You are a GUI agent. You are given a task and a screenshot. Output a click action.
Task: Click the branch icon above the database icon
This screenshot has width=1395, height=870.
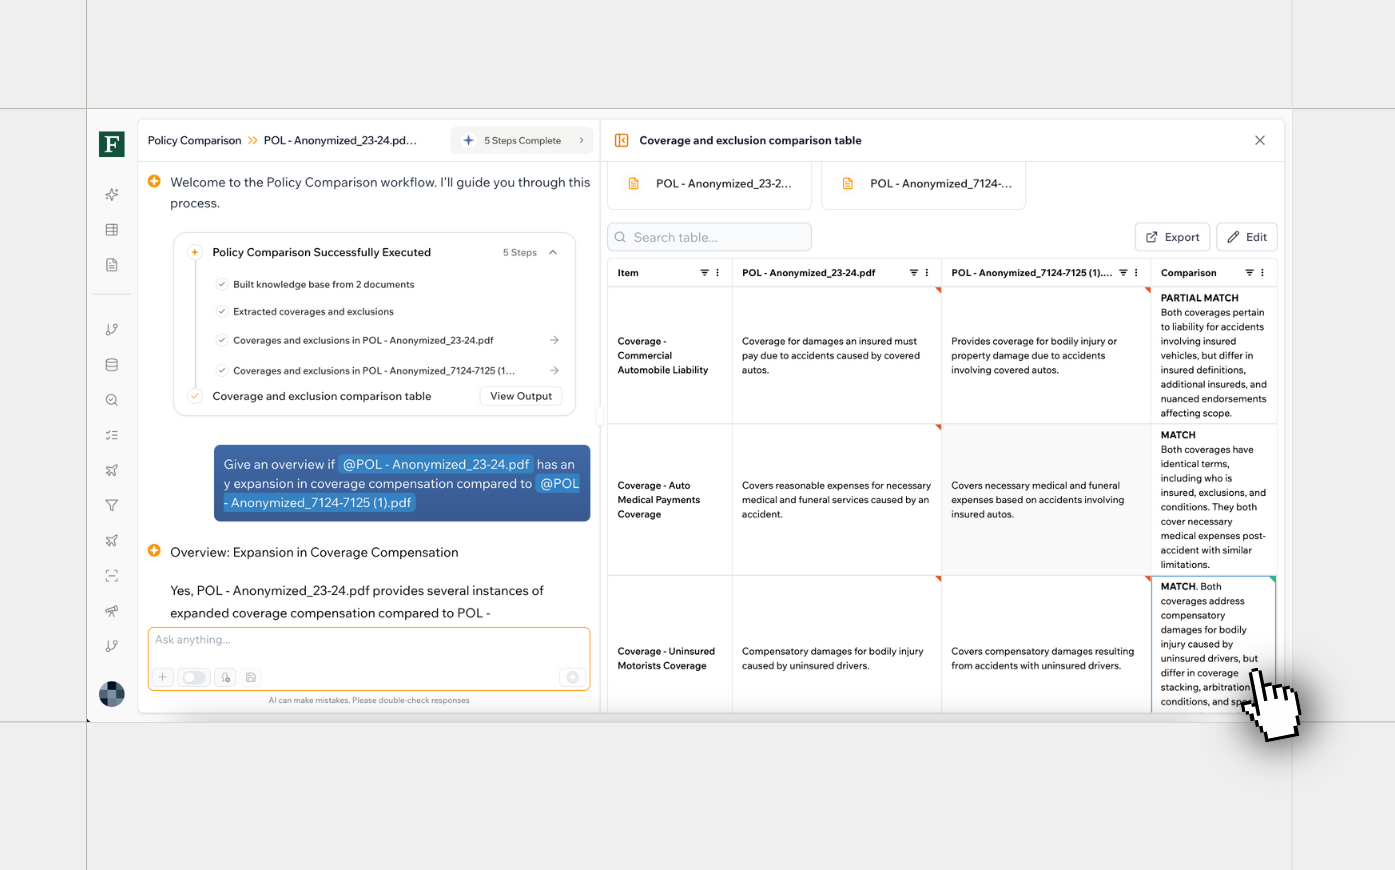[112, 329]
